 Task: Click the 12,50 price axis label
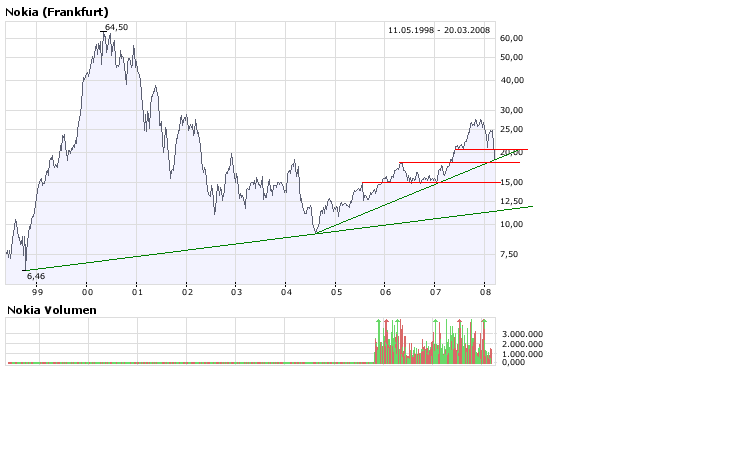coord(512,201)
